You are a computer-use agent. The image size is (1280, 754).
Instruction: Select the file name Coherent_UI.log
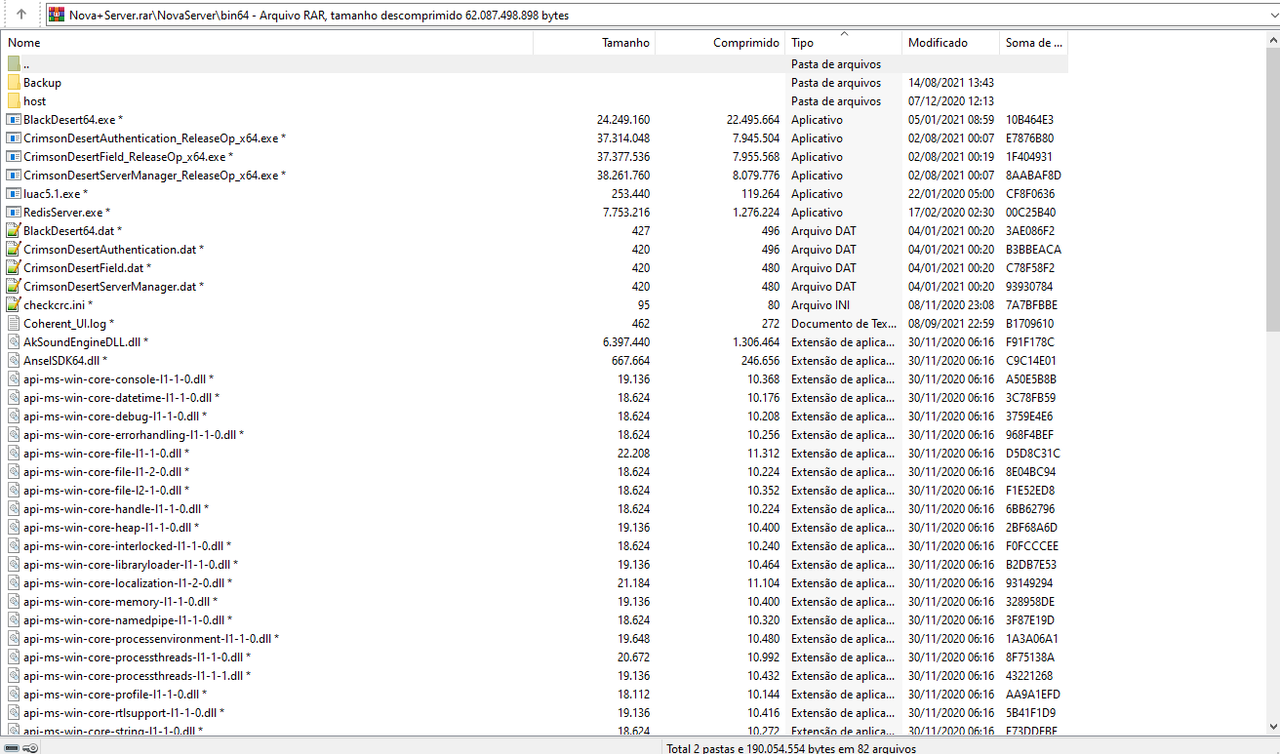[x=65, y=323]
